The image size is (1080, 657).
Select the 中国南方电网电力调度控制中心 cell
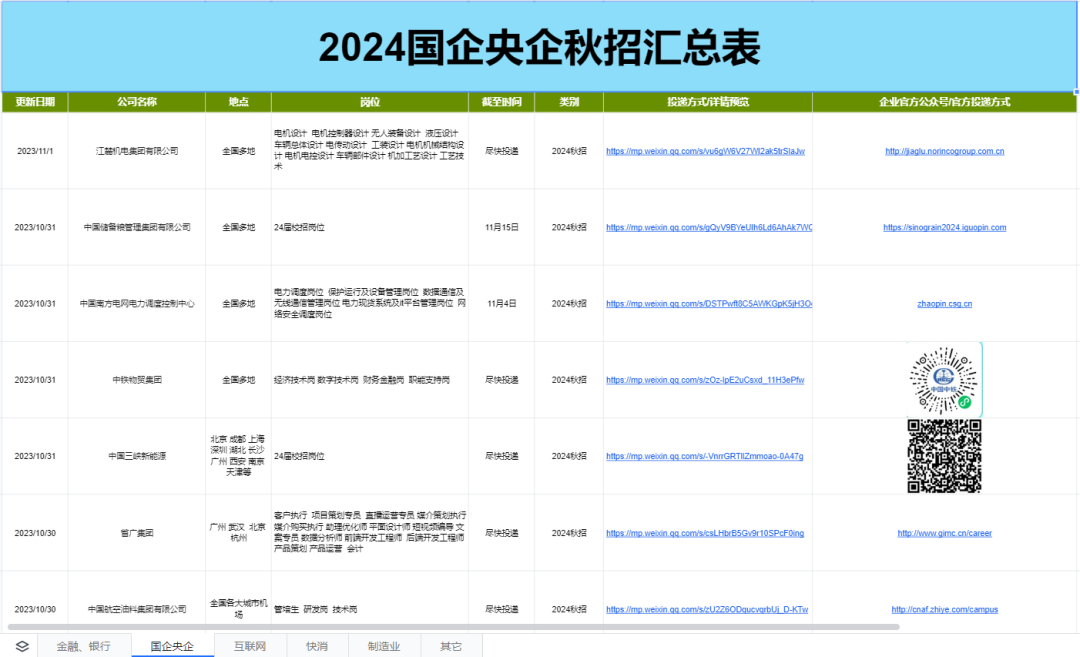point(136,304)
